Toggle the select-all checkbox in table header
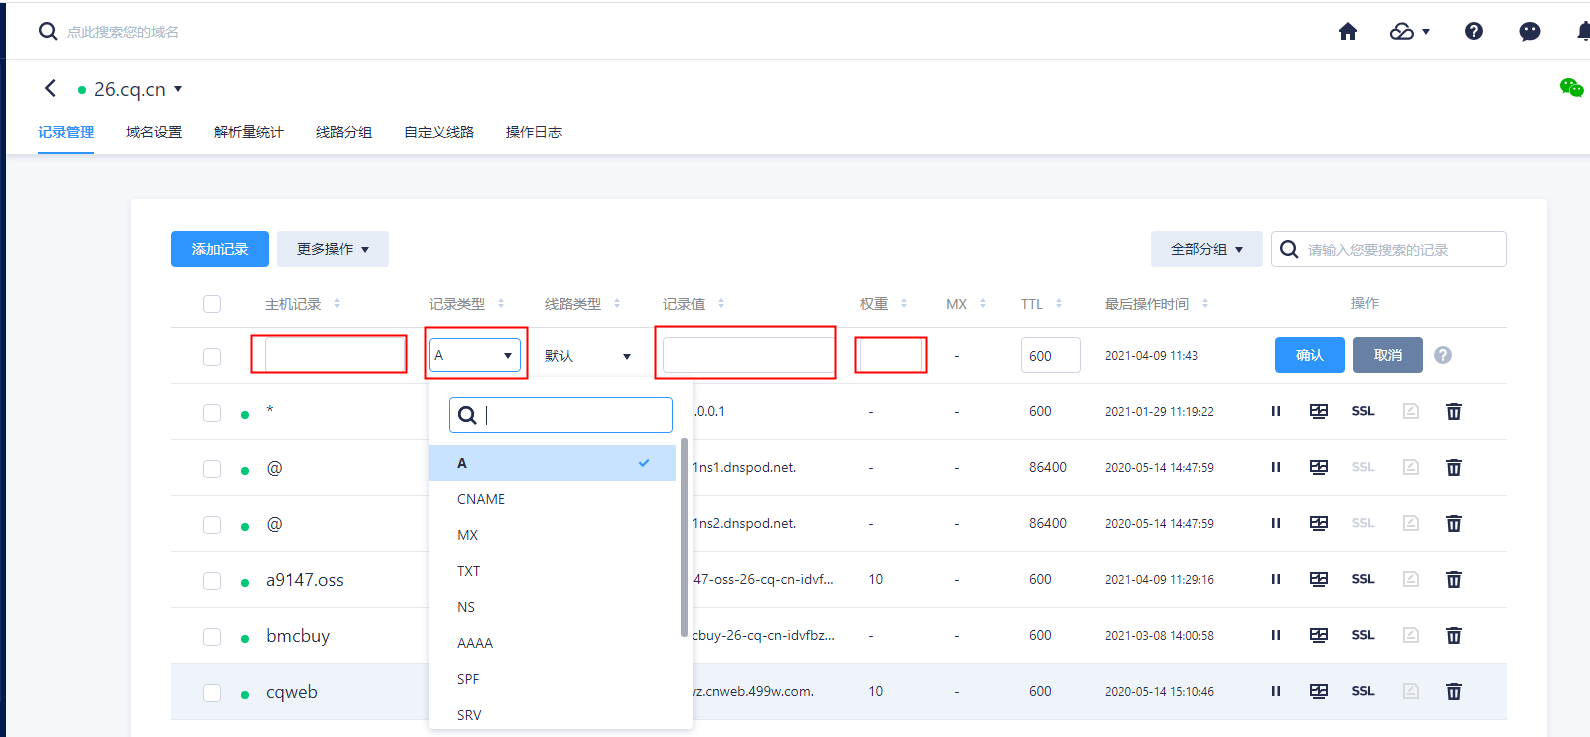 212,304
